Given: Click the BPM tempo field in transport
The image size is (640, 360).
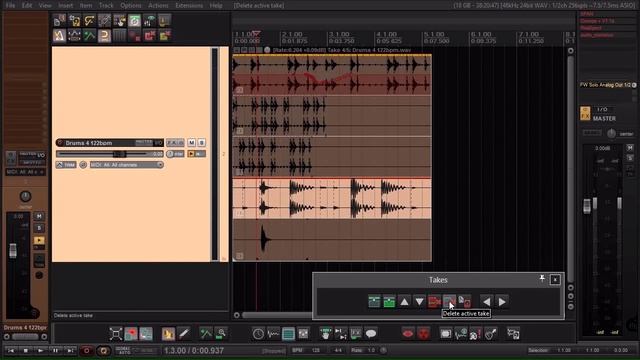Looking at the screenshot, I should pos(315,350).
